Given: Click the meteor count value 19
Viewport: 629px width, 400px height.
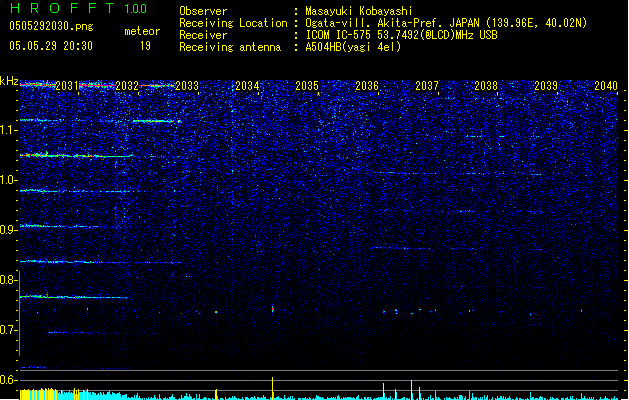Looking at the screenshot, I should coord(145,46).
